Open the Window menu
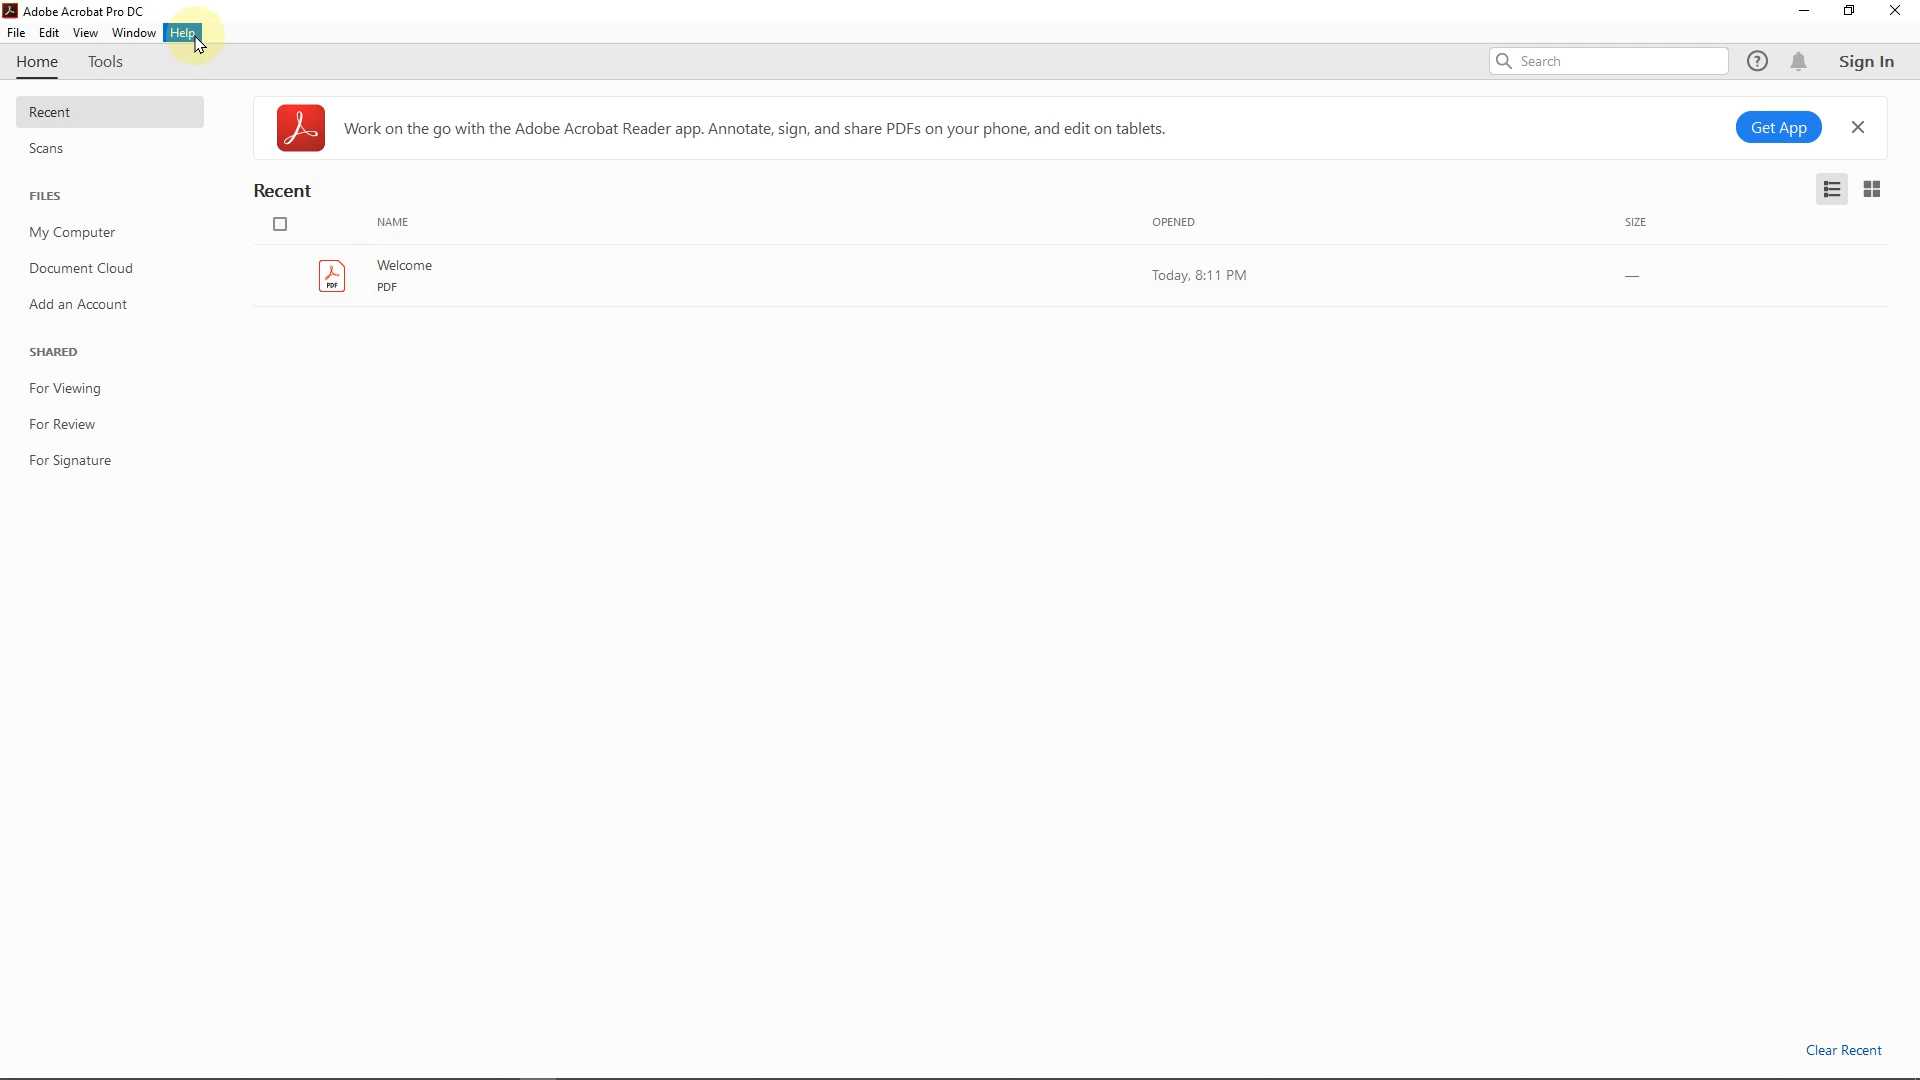Screen dimensions: 1920x1080 pyautogui.click(x=133, y=33)
